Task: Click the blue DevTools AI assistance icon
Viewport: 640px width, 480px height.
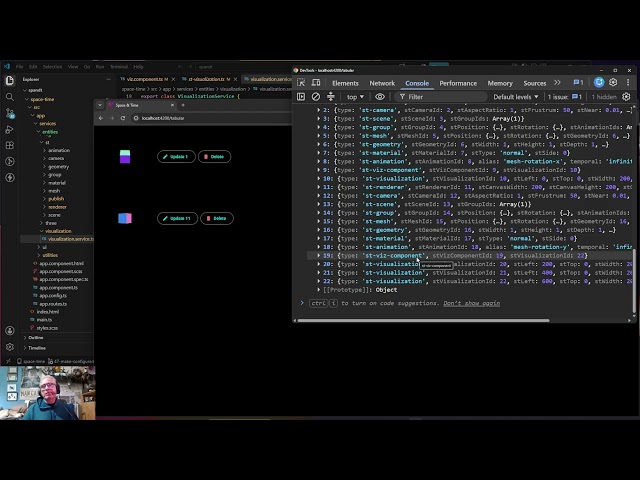Action: [599, 82]
